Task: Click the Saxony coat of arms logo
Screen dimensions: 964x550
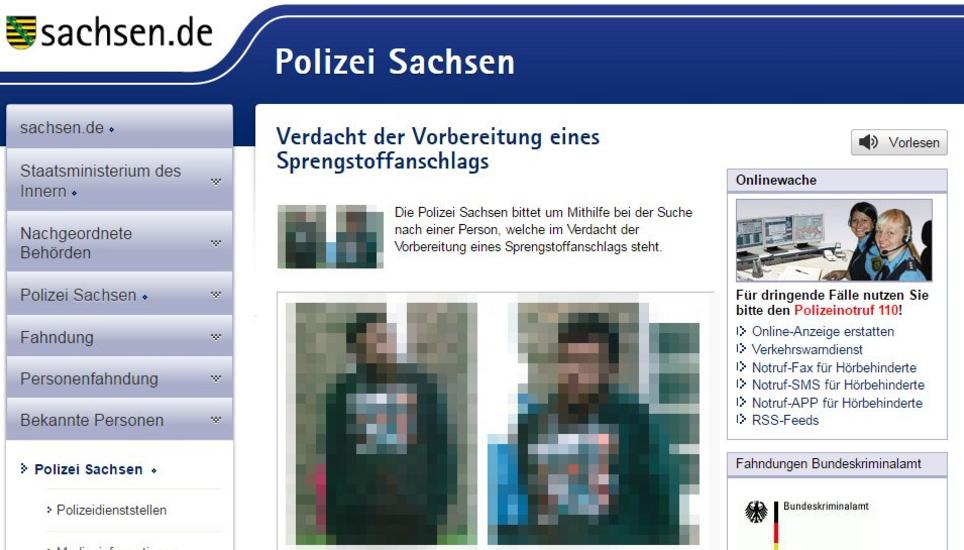Action: coord(22,33)
